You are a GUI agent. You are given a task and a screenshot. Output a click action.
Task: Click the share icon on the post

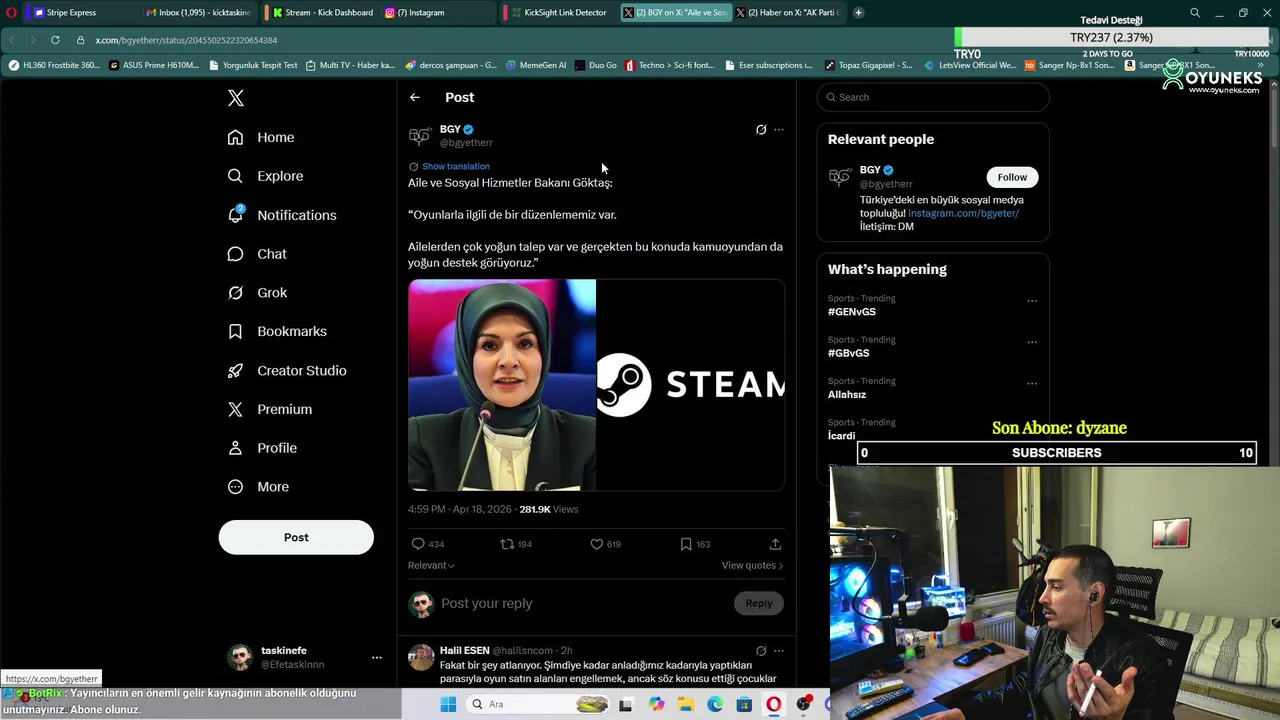coord(775,544)
